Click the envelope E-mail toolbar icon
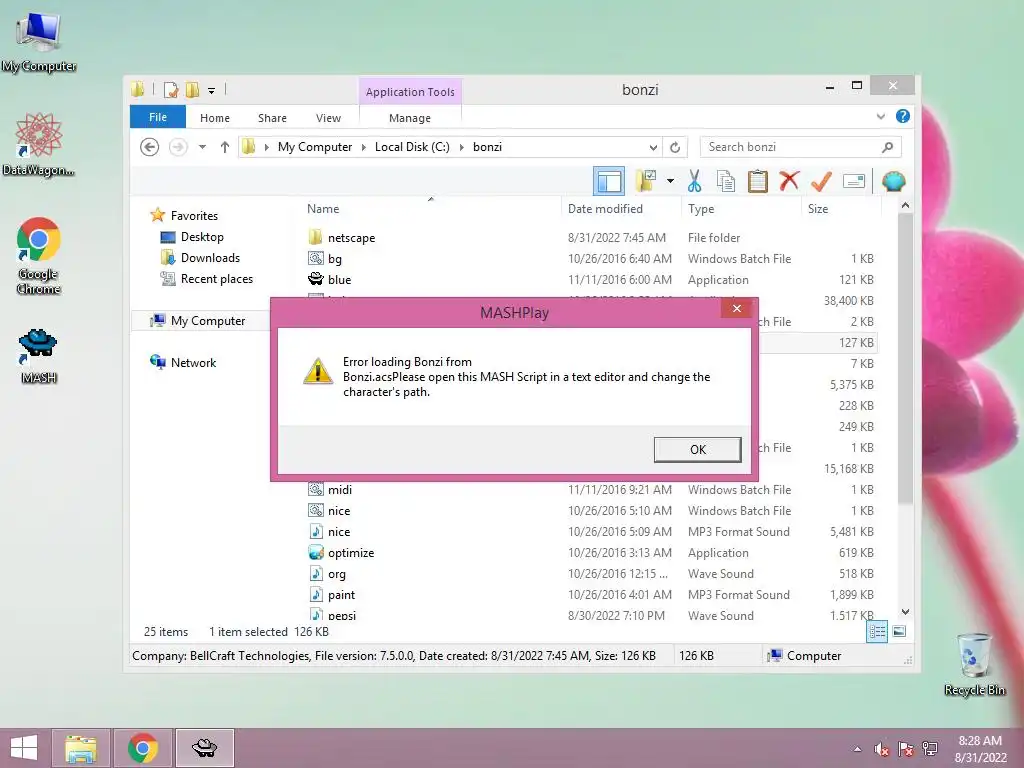 click(854, 181)
